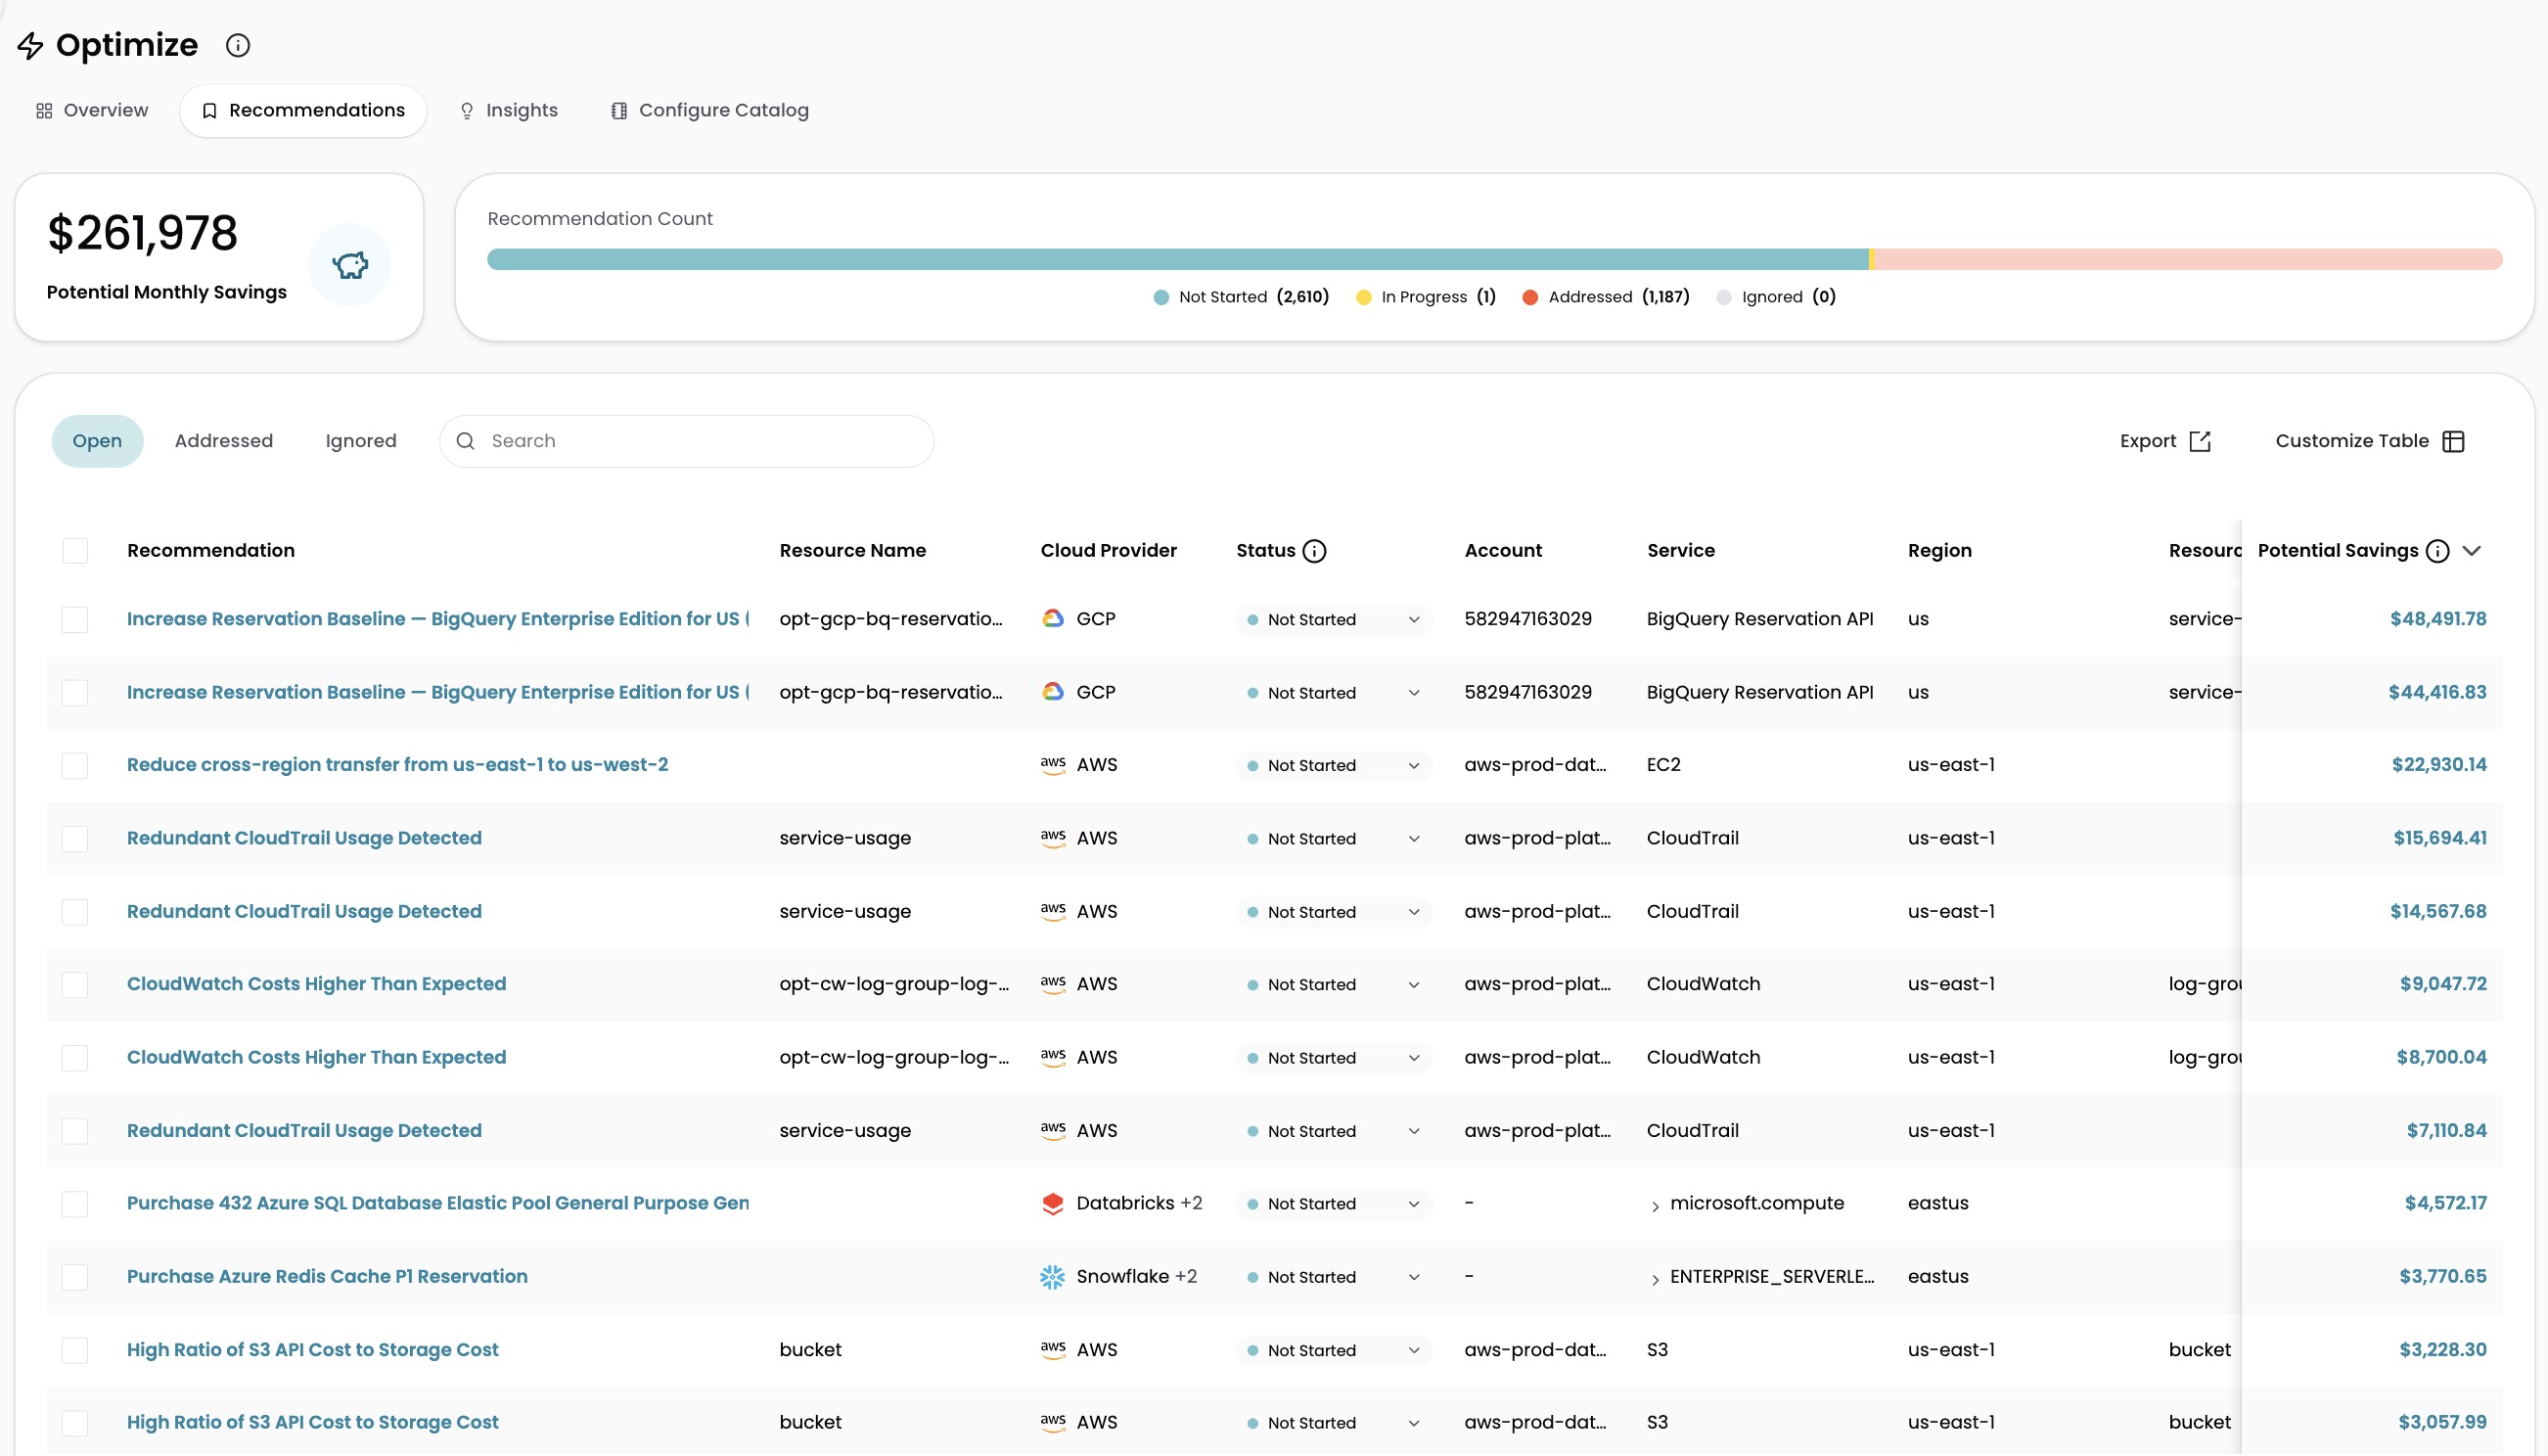Click the Cloud Provider column header
Screen dimensions: 2548x1456
point(1109,551)
